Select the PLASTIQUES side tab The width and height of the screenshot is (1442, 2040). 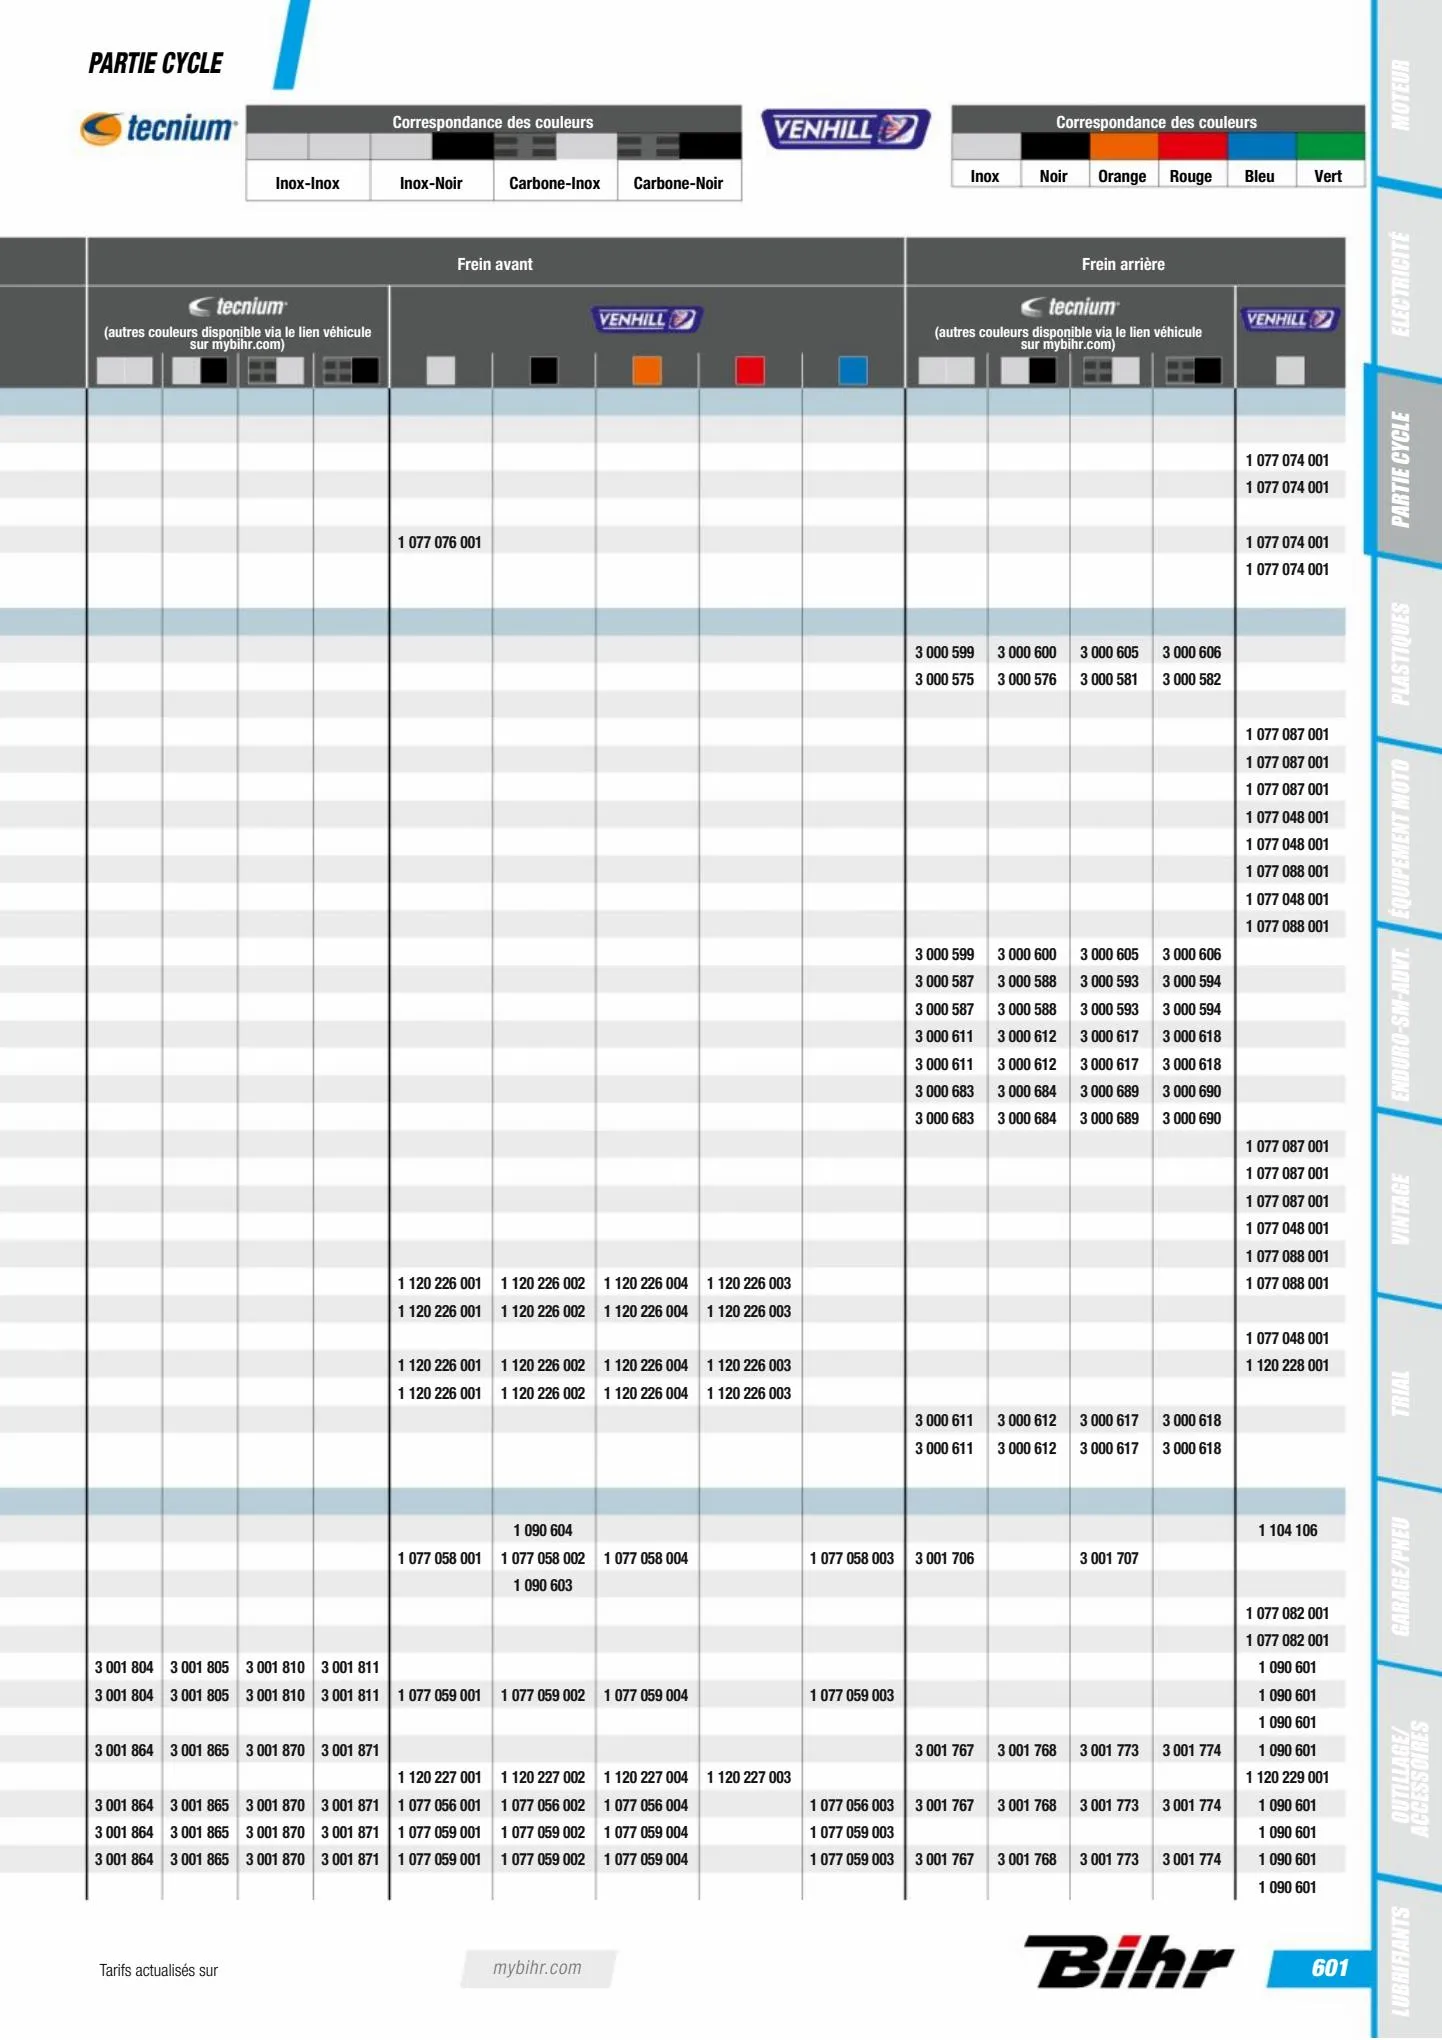(1402, 654)
